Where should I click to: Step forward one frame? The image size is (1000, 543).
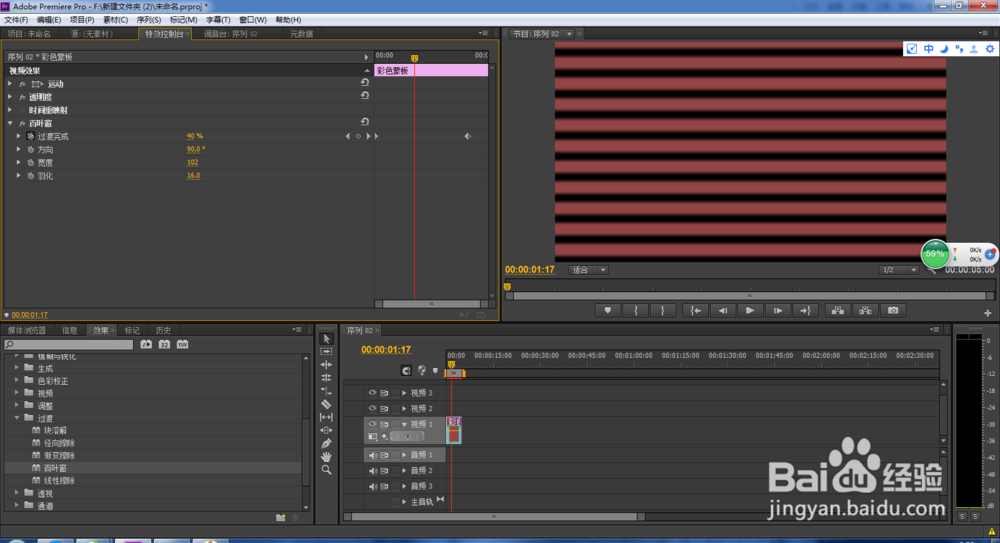(x=777, y=311)
